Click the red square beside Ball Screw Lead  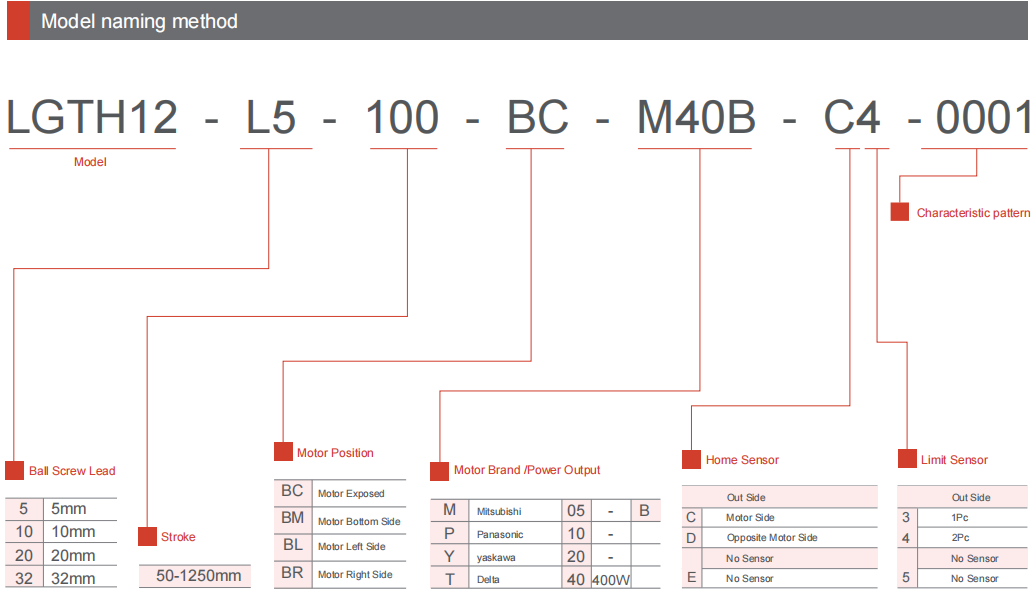pos(14,471)
